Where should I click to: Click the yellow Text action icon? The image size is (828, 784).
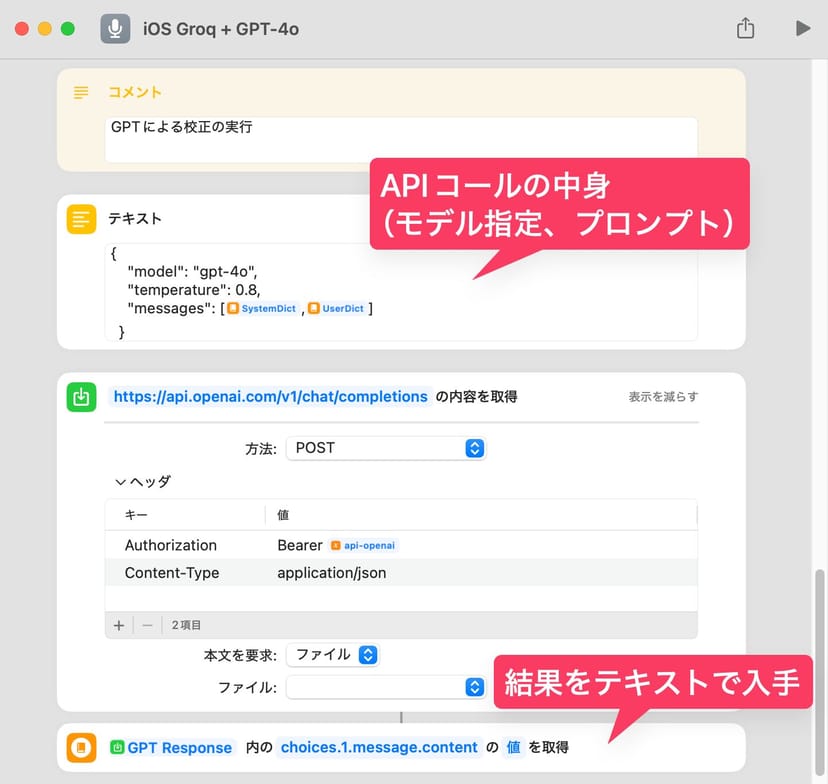click(81, 218)
